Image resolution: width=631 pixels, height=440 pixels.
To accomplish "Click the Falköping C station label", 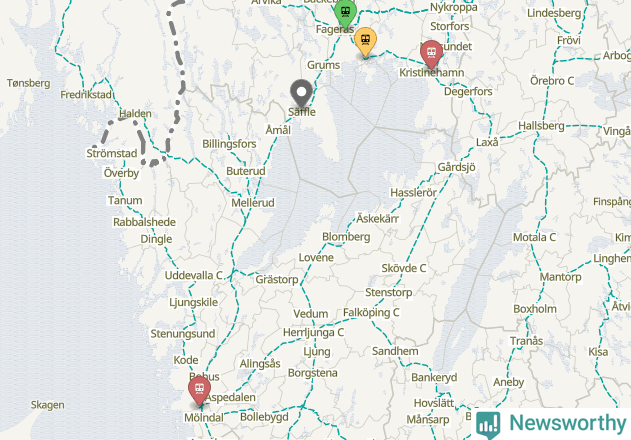I will point(371,313).
